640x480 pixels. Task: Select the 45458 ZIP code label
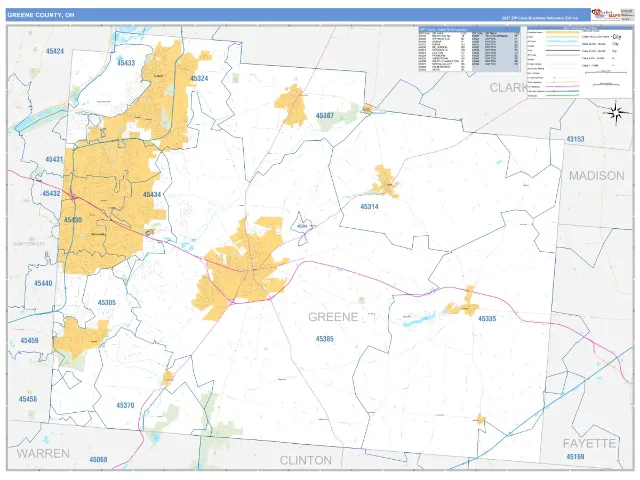(28, 399)
